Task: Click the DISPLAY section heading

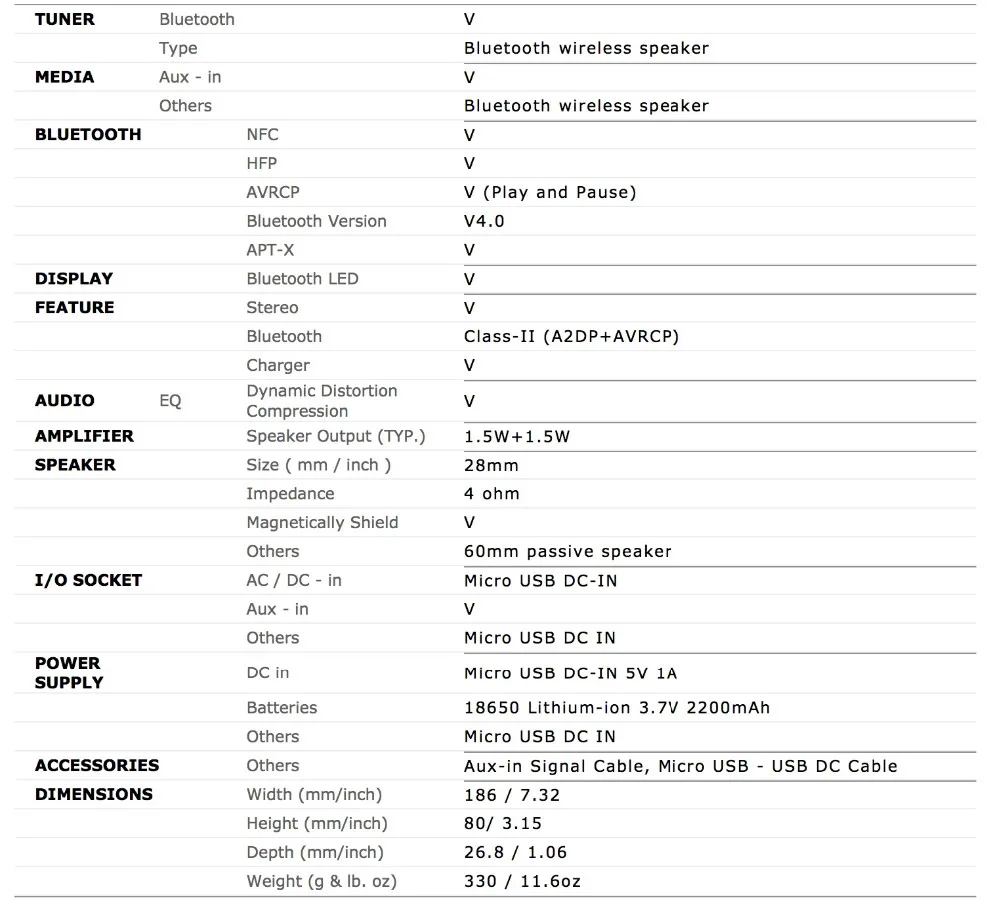Action: 74,279
